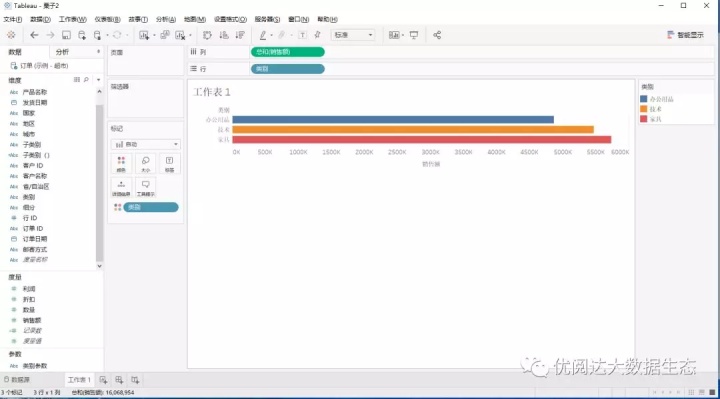720x399 pixels.
Task: Select the 工作表 1 sheet tab
Action: (x=79, y=380)
